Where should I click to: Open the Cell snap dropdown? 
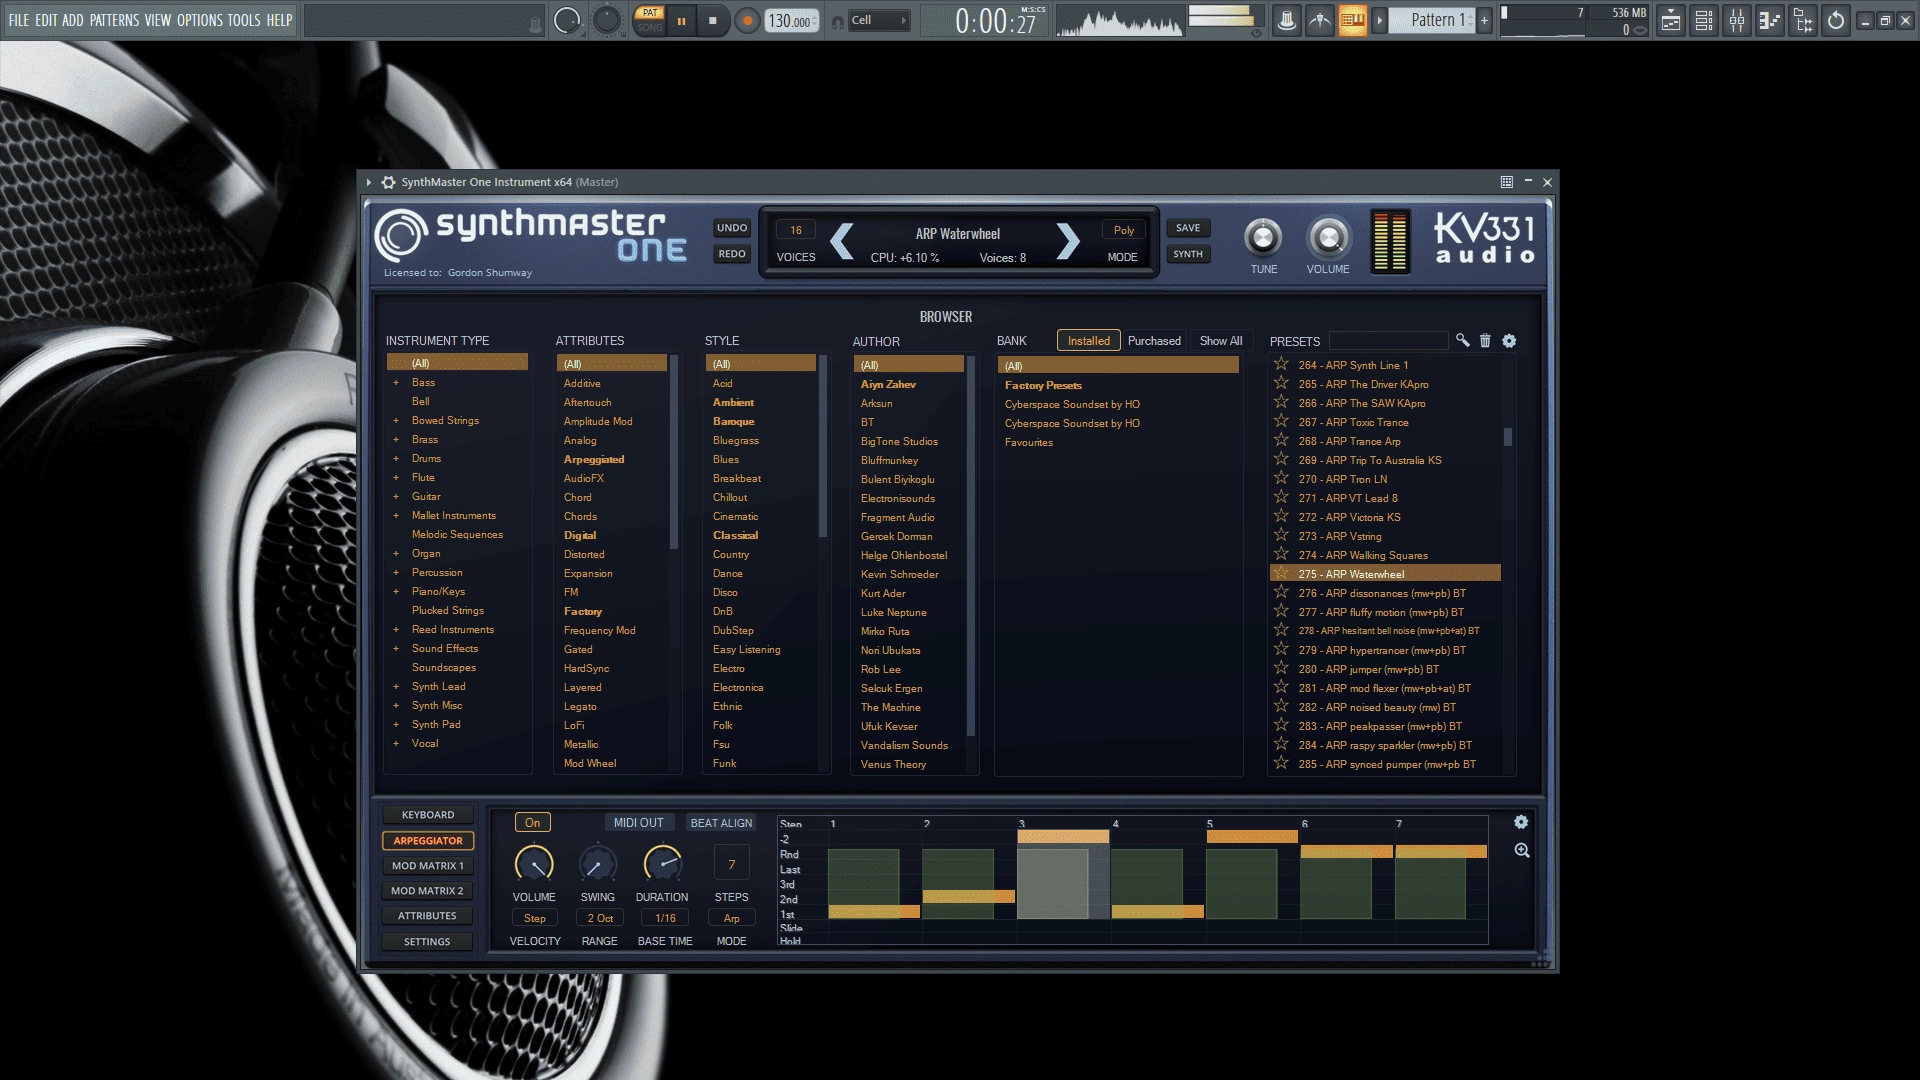pos(878,20)
